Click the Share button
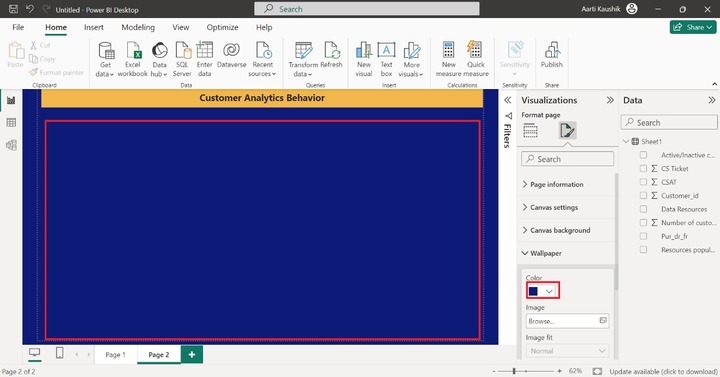The width and height of the screenshot is (720, 377). coord(692,27)
